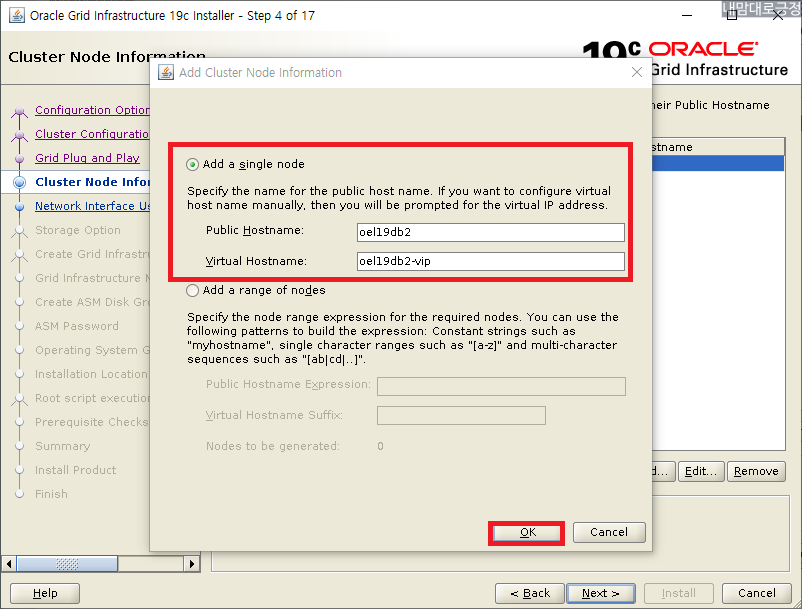
Task: Select the Cluster Node Information step
Action: point(92,182)
